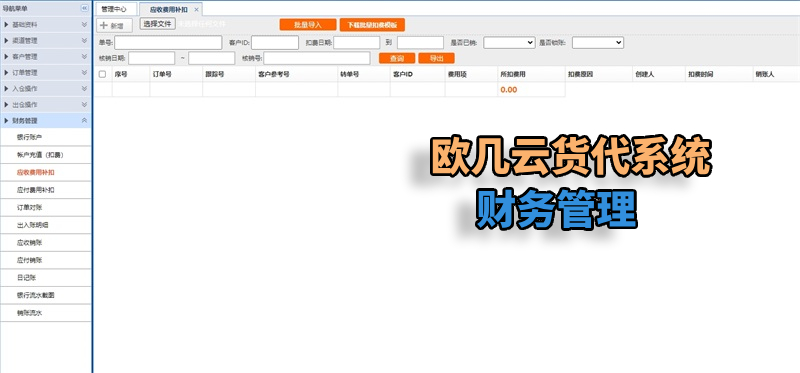Image resolution: width=800 pixels, height=373 pixels.
Task: Click the chevron beside 订单管理
Action: point(84,72)
